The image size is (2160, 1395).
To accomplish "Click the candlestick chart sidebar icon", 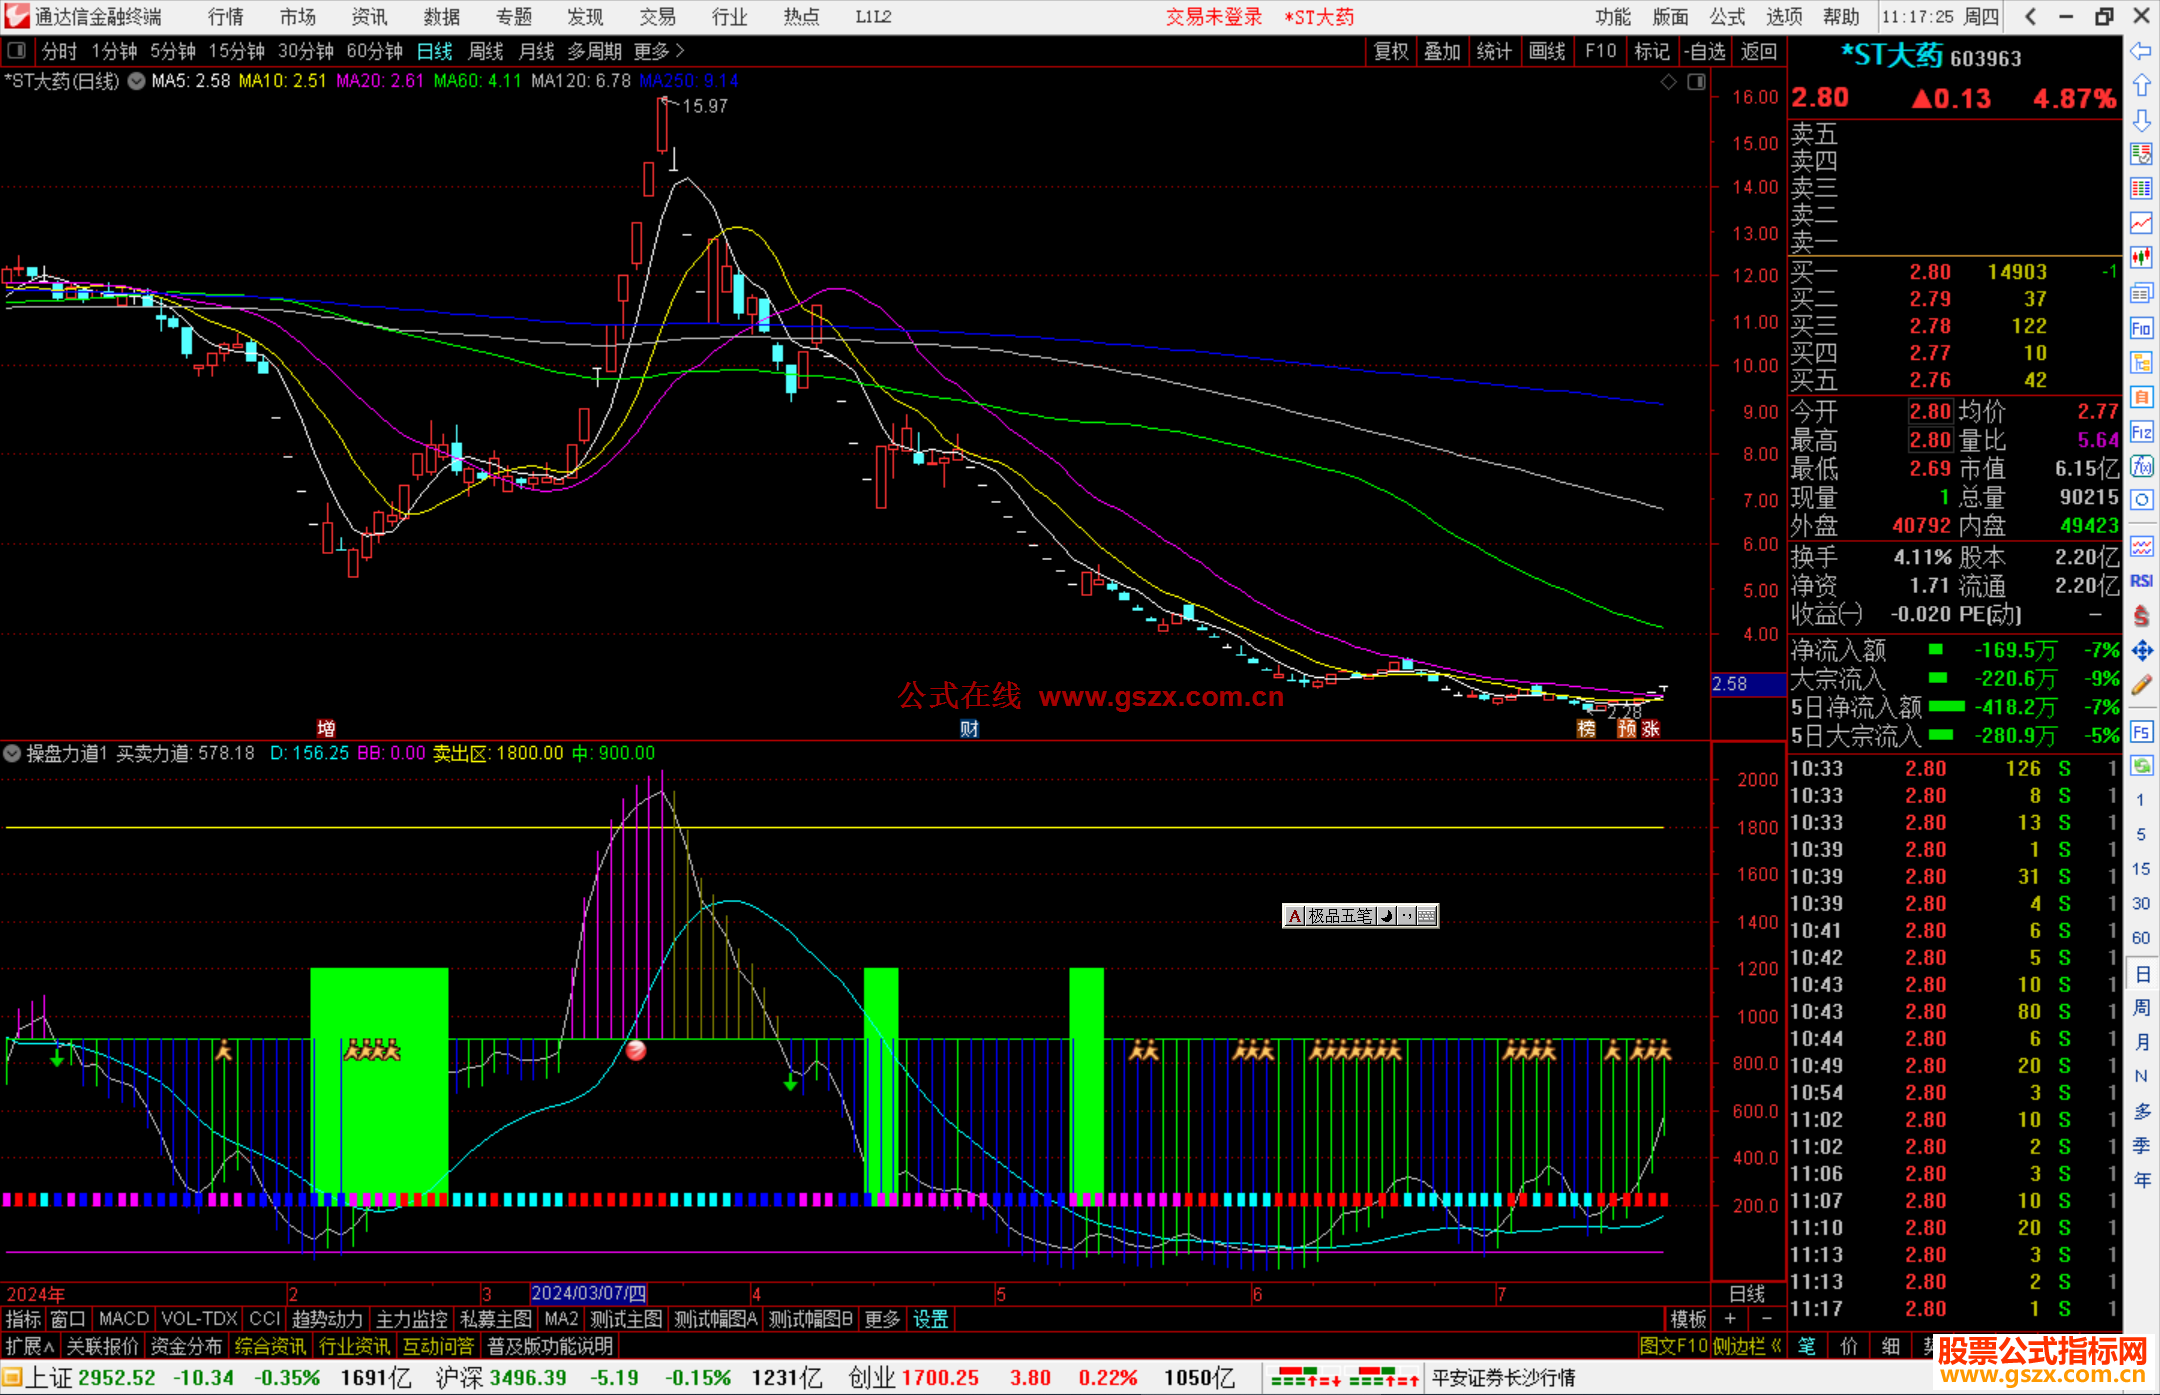I will [2141, 257].
